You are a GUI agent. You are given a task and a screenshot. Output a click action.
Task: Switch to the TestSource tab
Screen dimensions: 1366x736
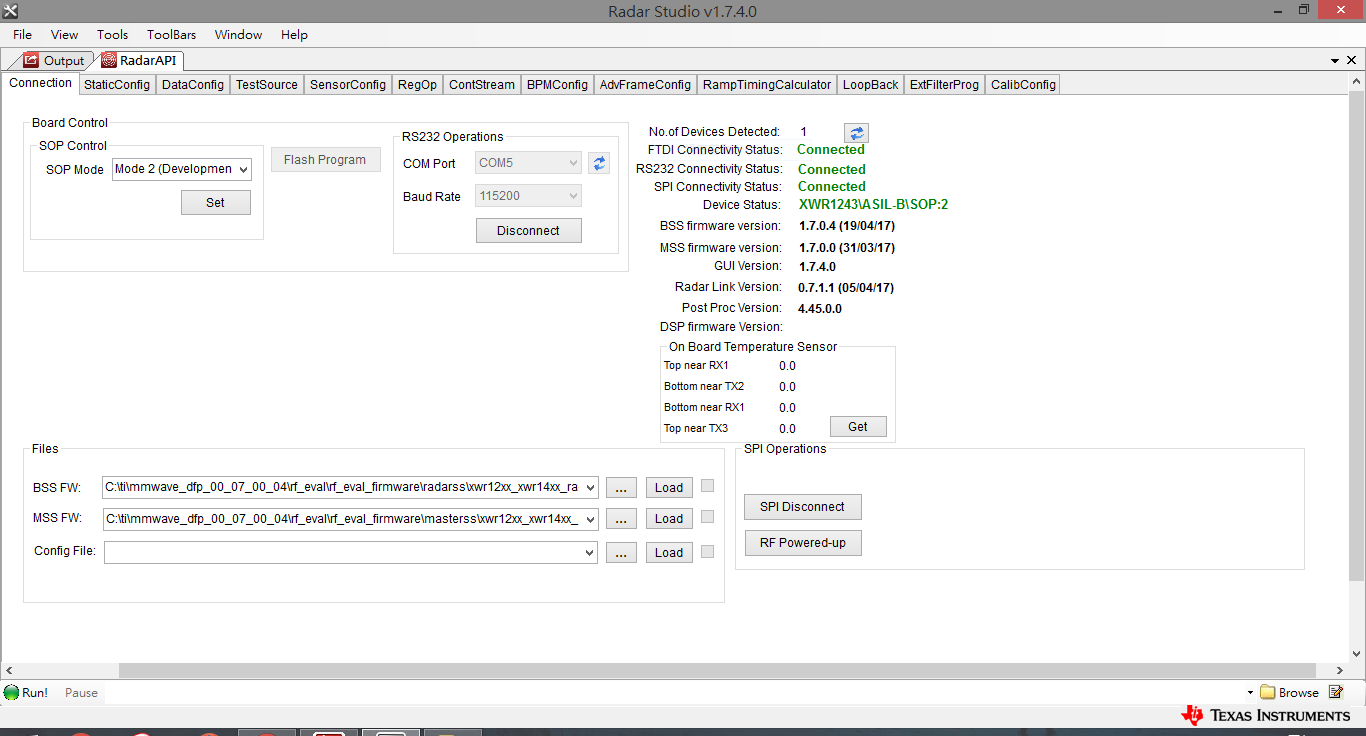267,85
